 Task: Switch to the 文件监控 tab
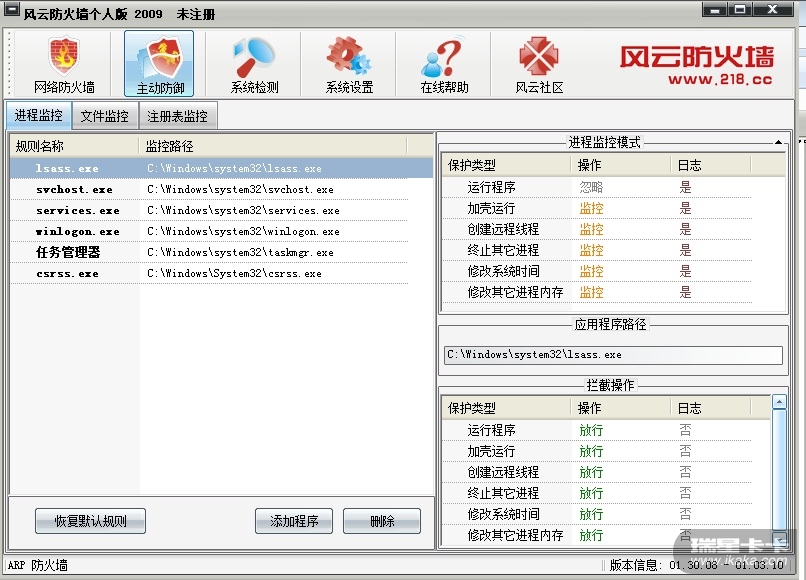(105, 116)
